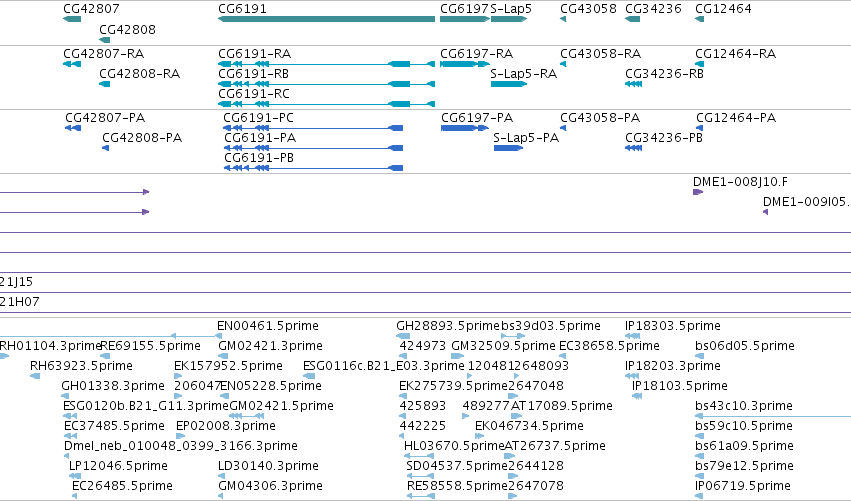Click the EN00461.5prime EST label
This screenshot has width=851, height=501.
(268, 326)
